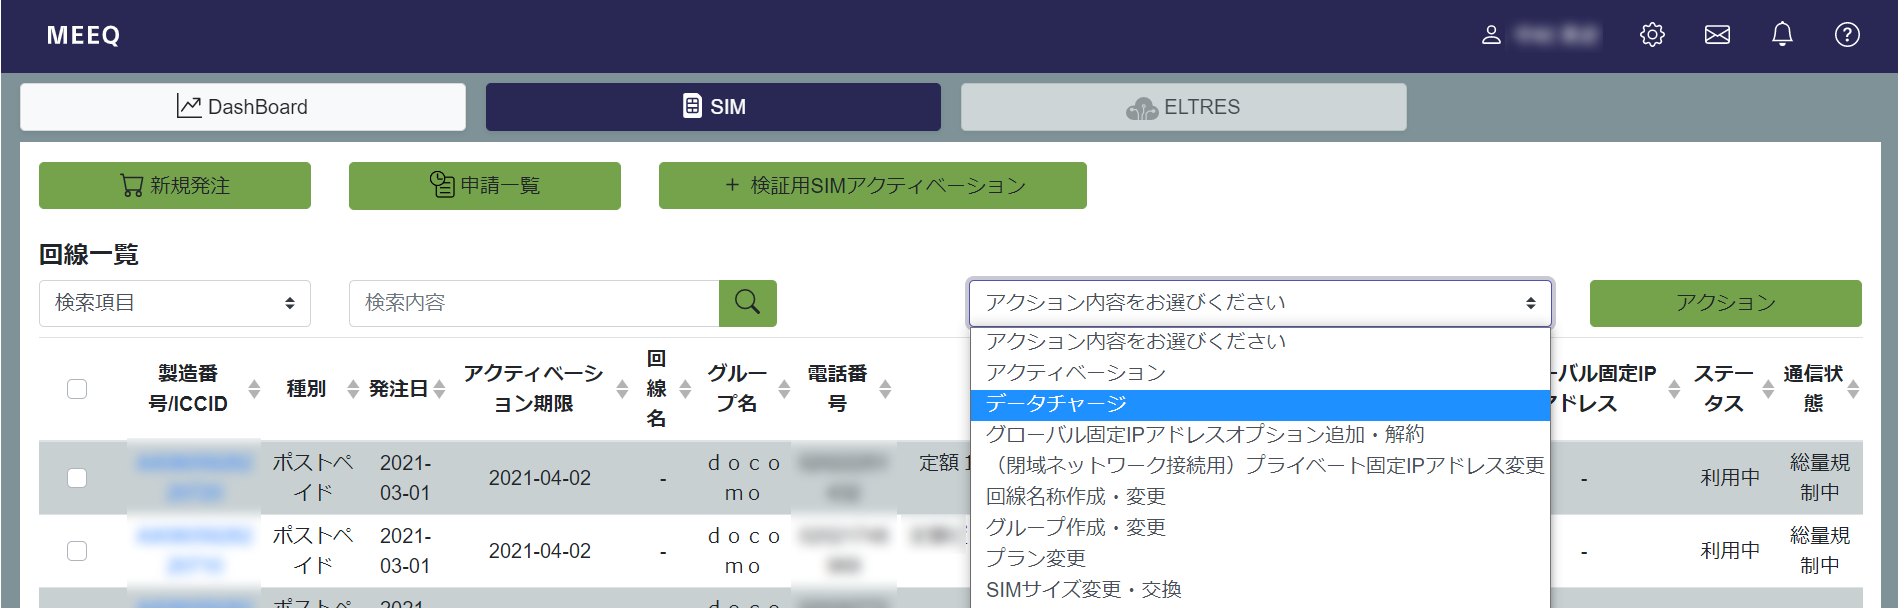Select プライベート固定IPアドレス変更 option
This screenshot has width=1899, height=608.
click(1260, 466)
